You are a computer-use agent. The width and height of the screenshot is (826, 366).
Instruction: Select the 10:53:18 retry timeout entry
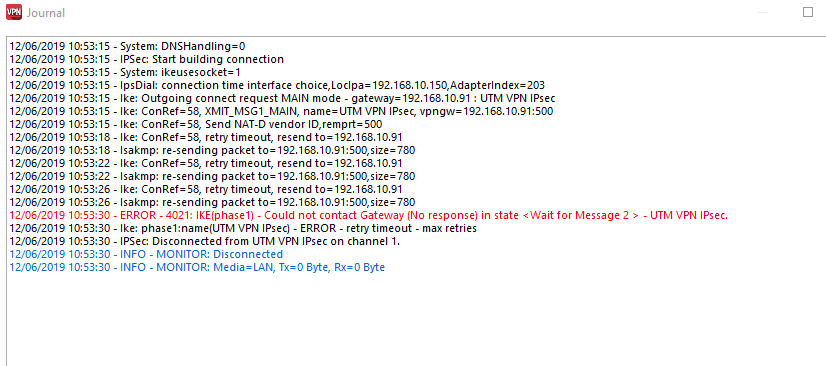click(206, 137)
